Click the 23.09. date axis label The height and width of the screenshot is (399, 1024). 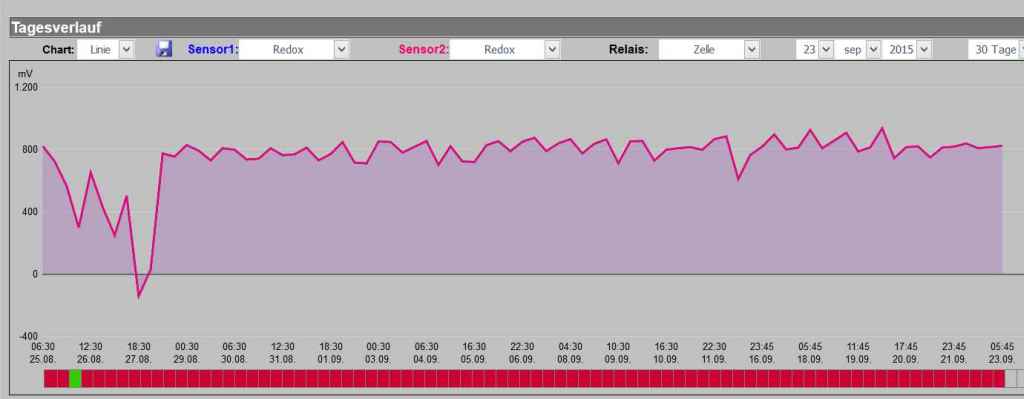point(1002,359)
